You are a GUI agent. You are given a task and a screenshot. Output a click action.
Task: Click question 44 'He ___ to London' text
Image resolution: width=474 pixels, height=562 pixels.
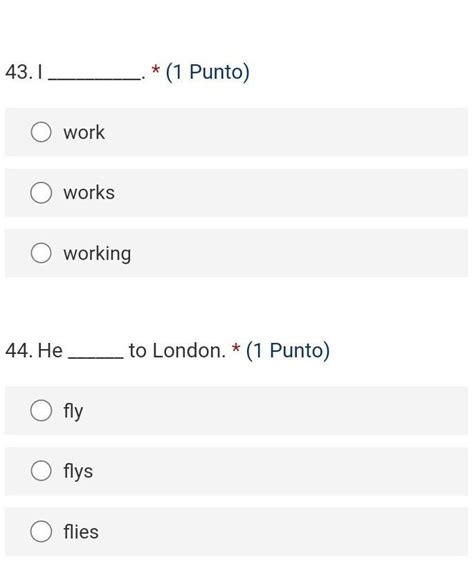(115, 351)
